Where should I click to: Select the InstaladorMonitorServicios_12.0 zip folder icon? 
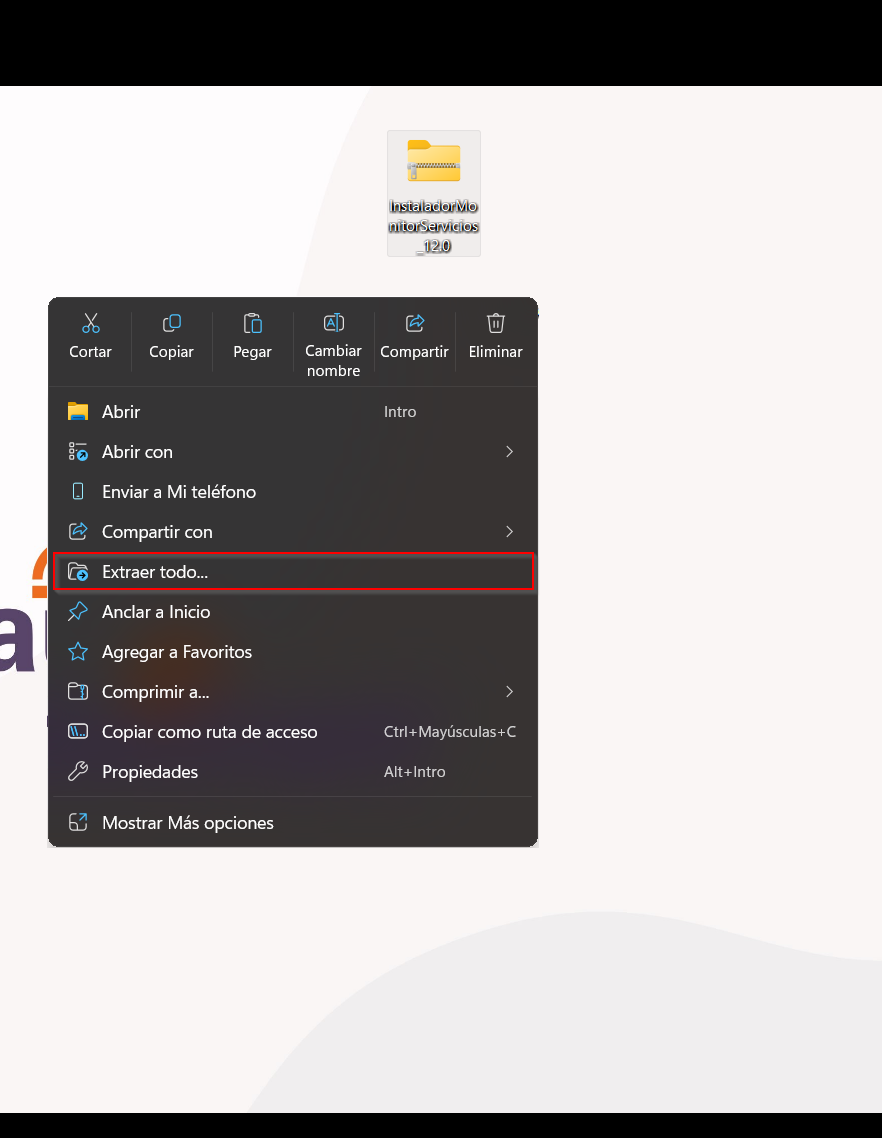click(x=433, y=161)
